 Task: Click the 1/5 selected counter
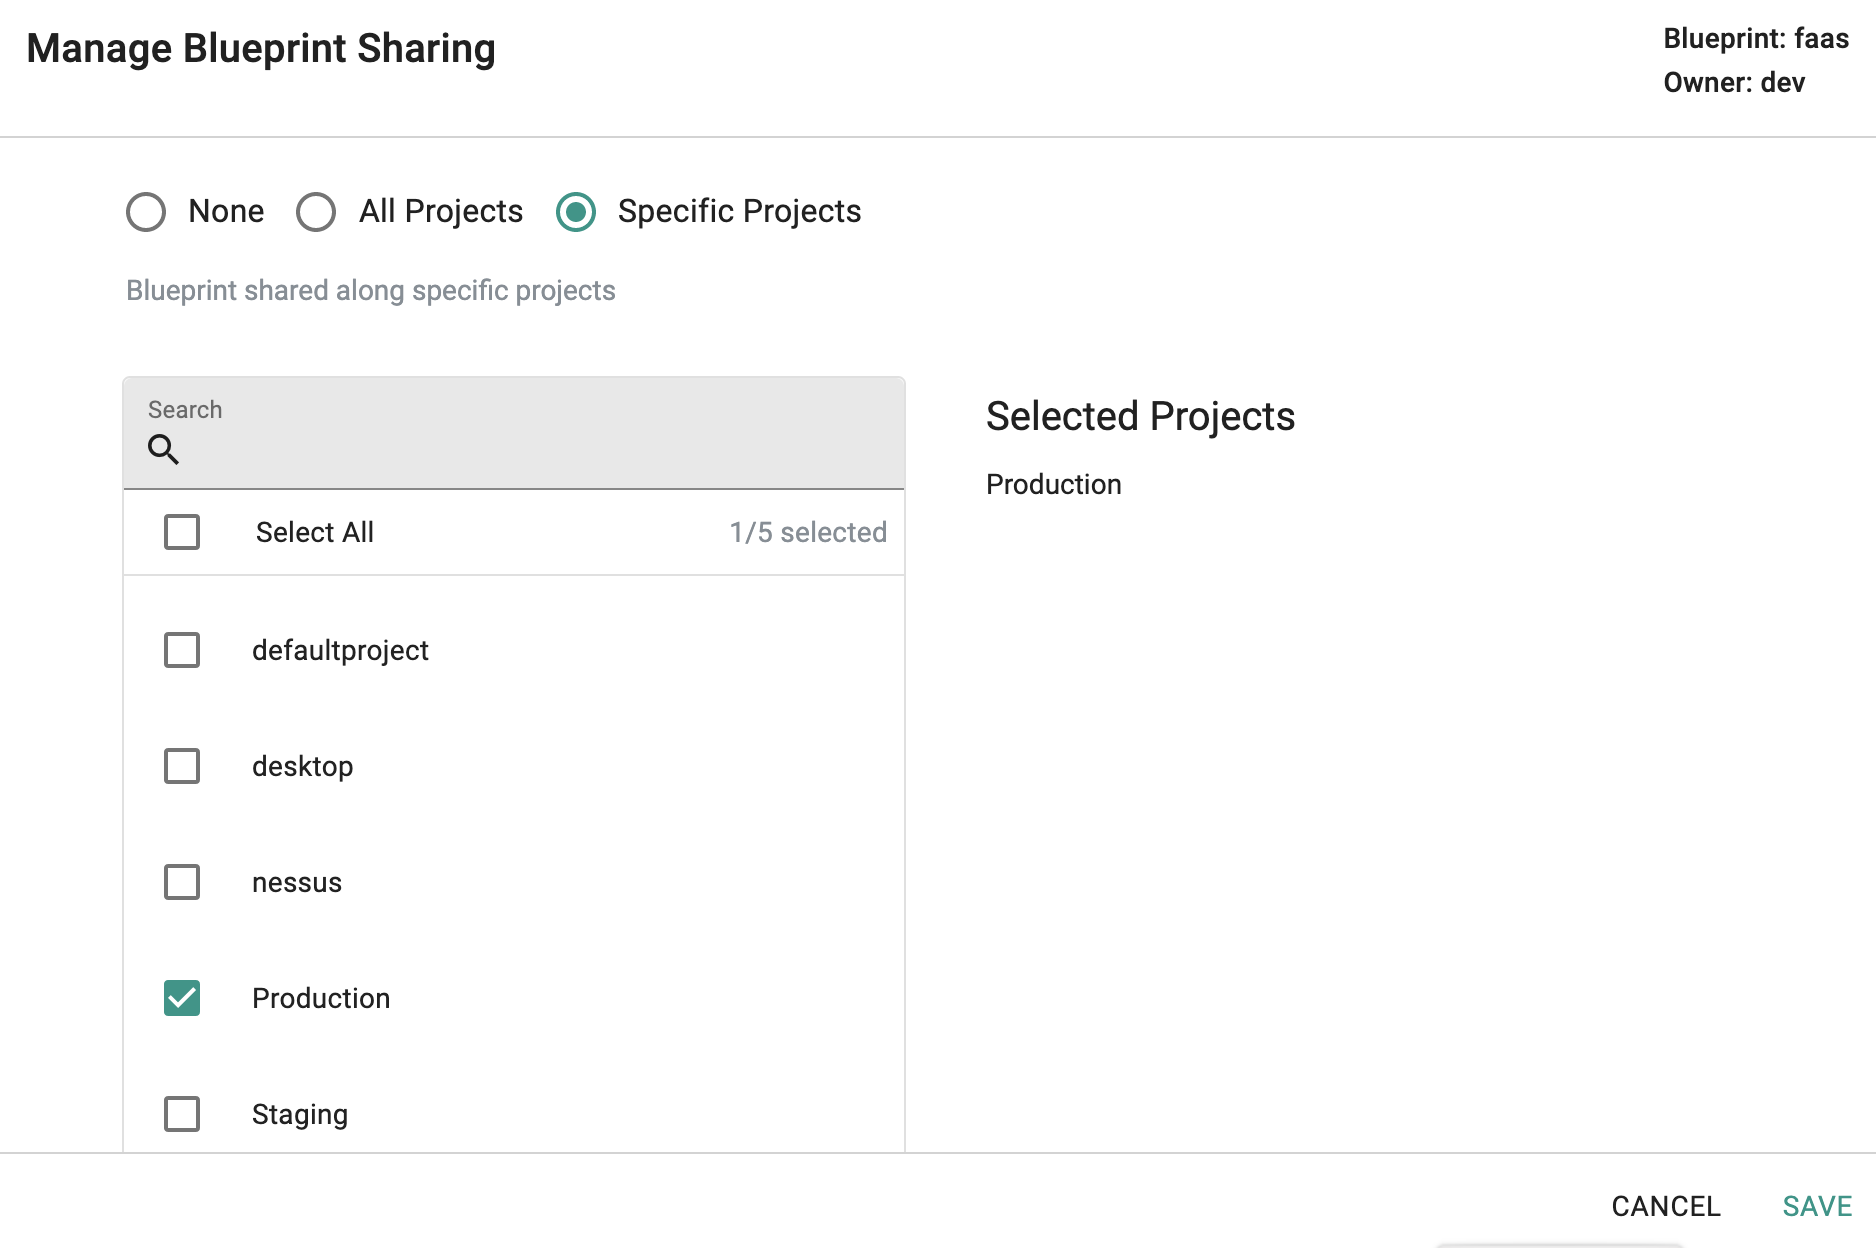pyautogui.click(x=808, y=532)
